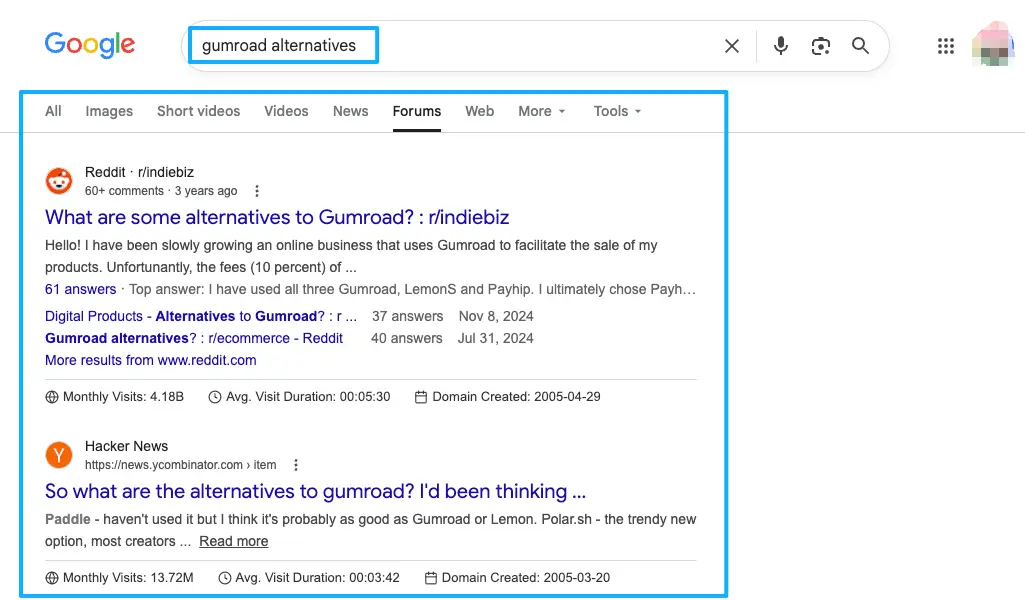This screenshot has width=1025, height=600.
Task: Click 'More results from www.reddit.com'
Action: (x=150, y=360)
